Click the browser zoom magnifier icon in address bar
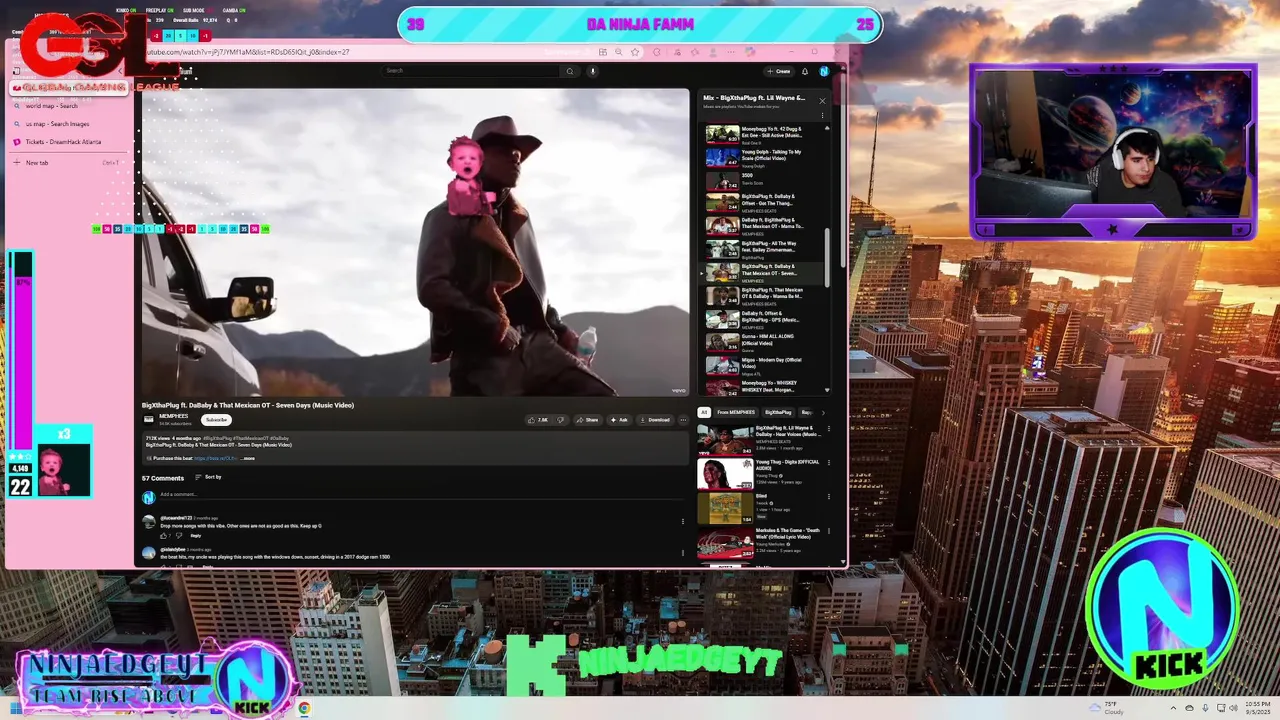The width and height of the screenshot is (1280, 720). pyautogui.click(x=618, y=52)
